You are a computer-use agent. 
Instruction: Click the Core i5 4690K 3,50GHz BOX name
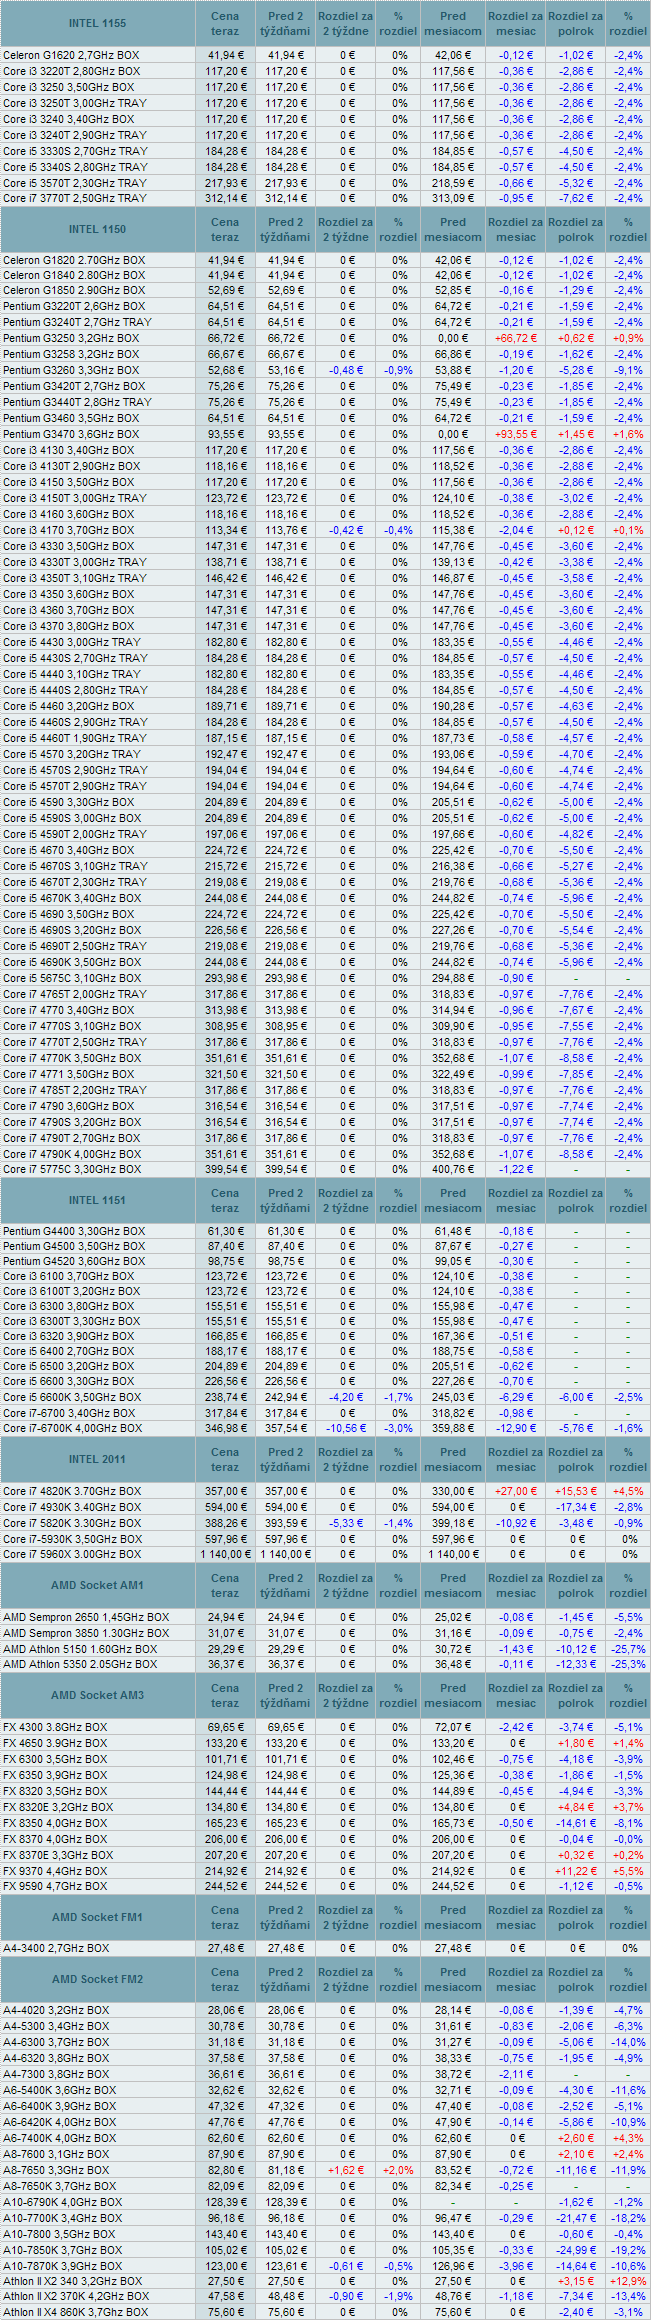click(72, 962)
